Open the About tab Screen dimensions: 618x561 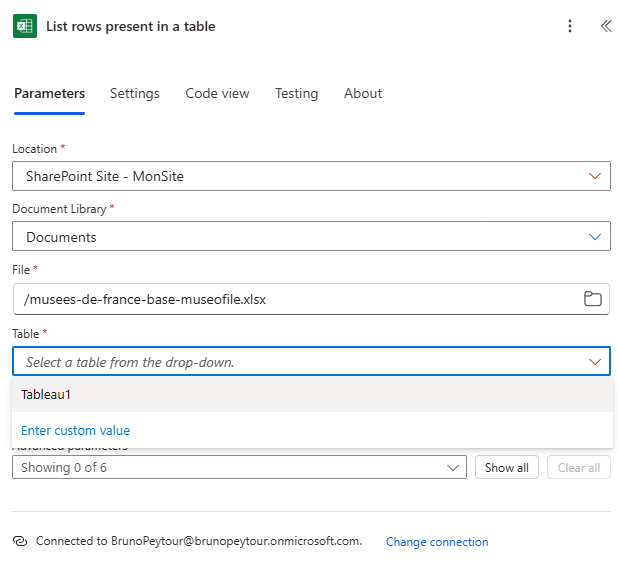pos(363,93)
